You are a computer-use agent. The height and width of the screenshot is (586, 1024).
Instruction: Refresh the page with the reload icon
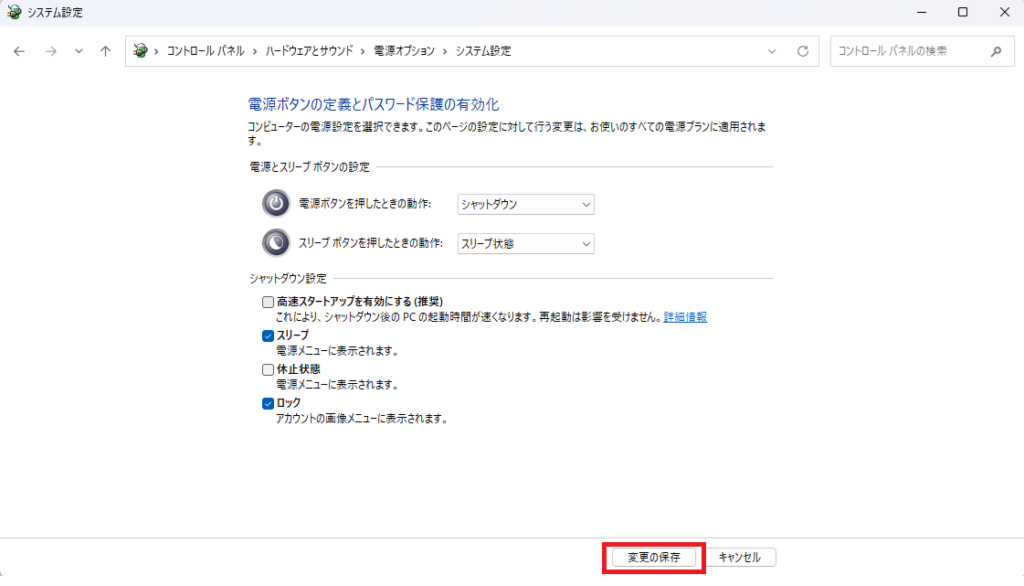click(x=804, y=50)
